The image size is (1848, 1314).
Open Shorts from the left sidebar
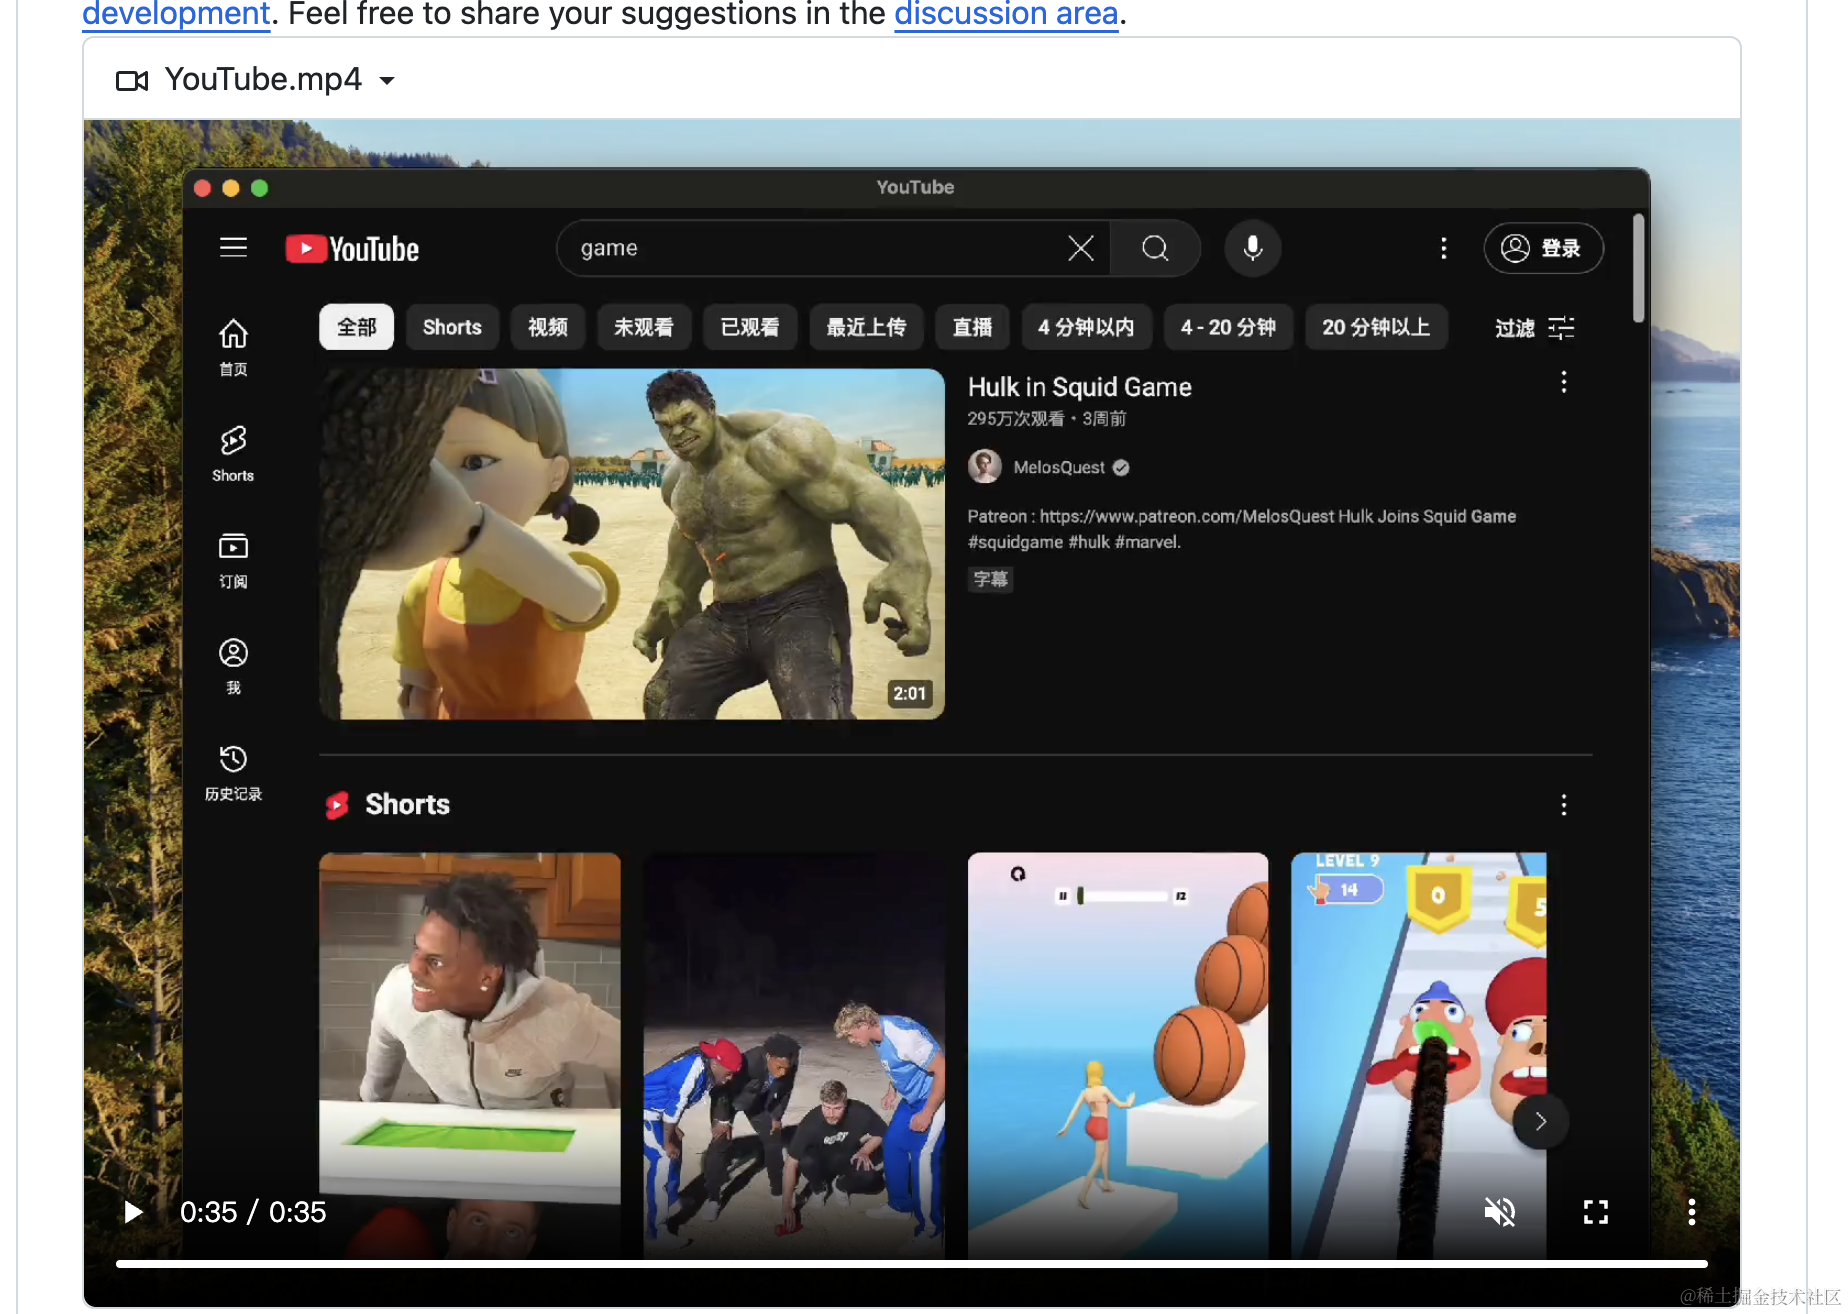coord(233,454)
